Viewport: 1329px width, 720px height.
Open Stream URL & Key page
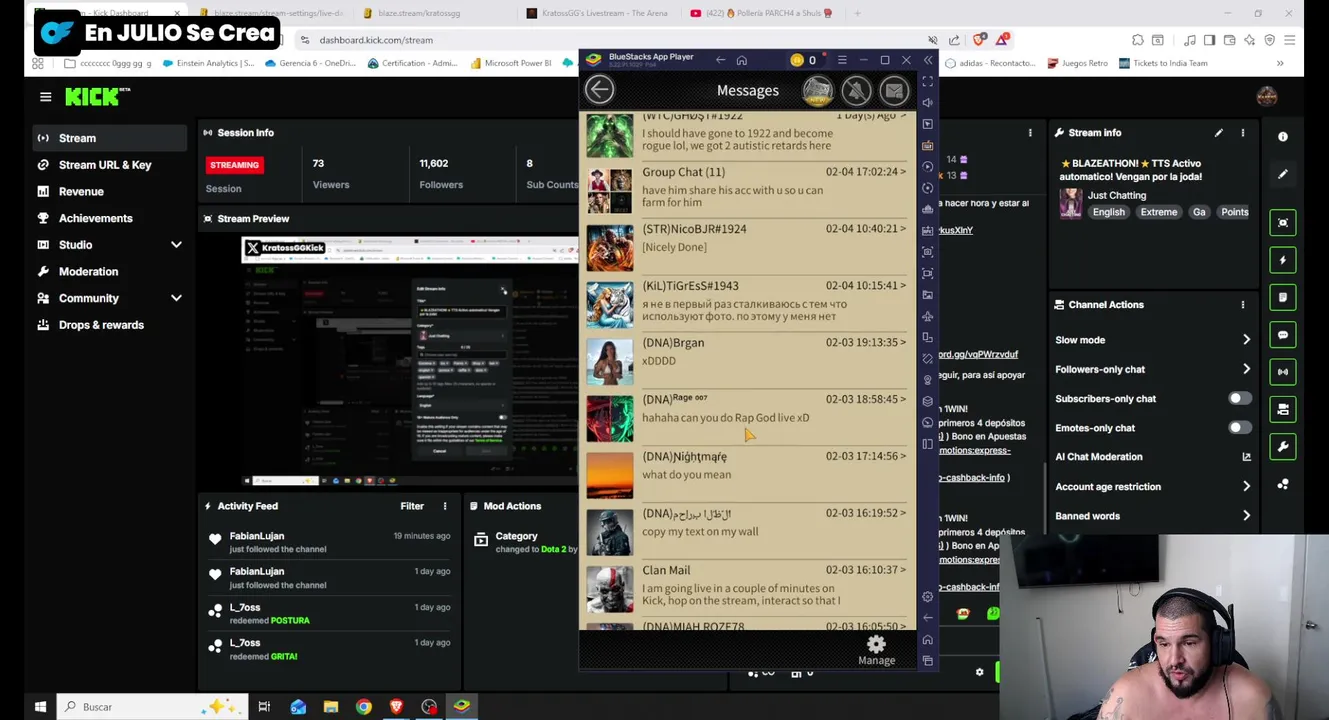[x=105, y=165]
